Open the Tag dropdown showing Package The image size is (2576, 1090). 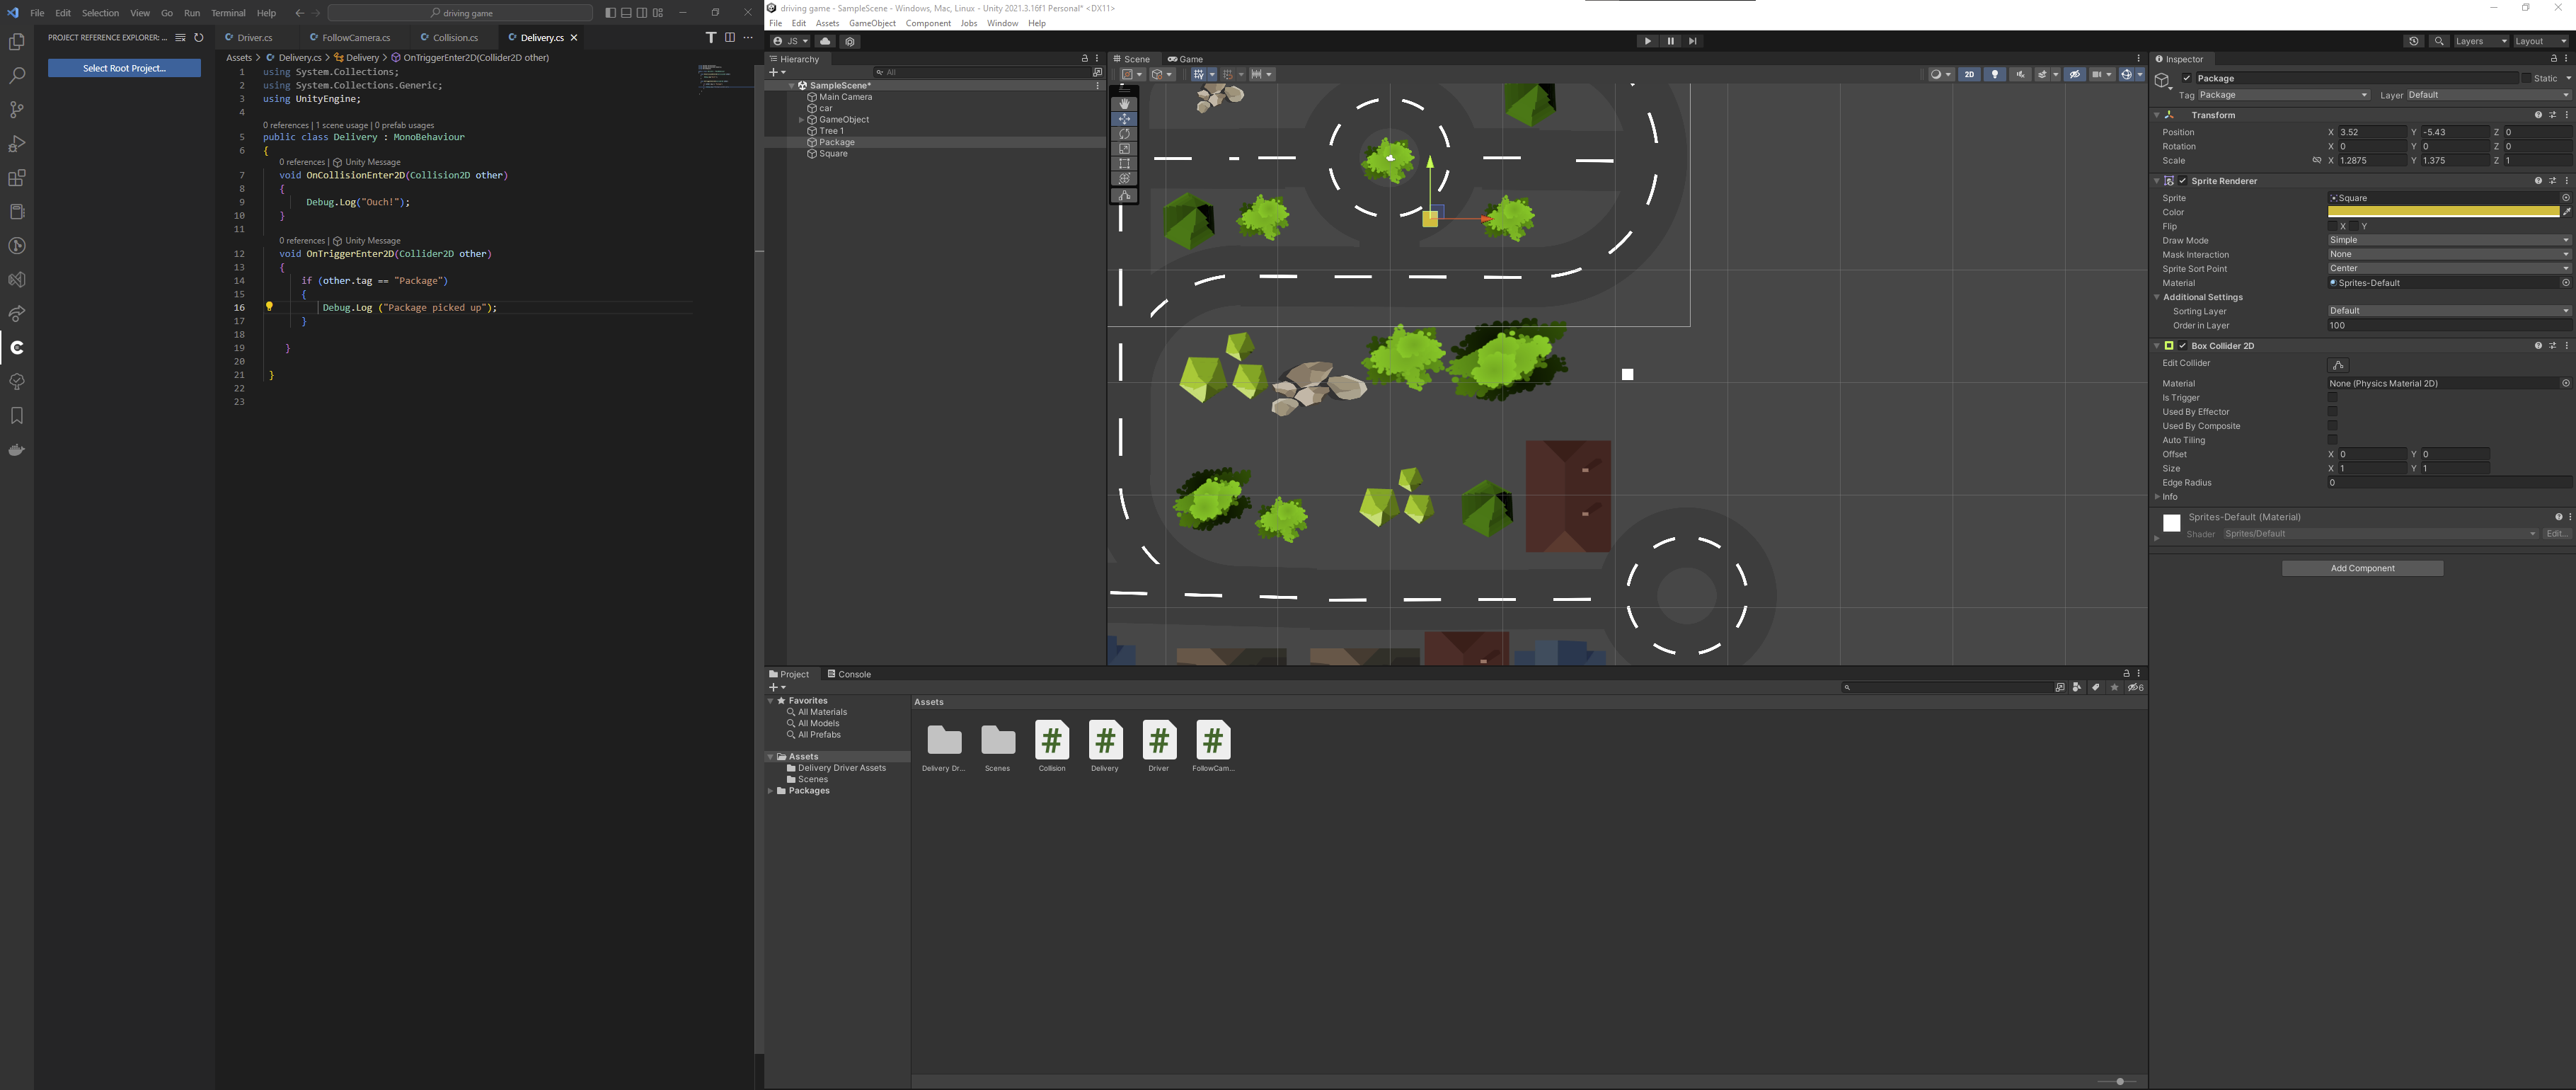coord(2283,95)
